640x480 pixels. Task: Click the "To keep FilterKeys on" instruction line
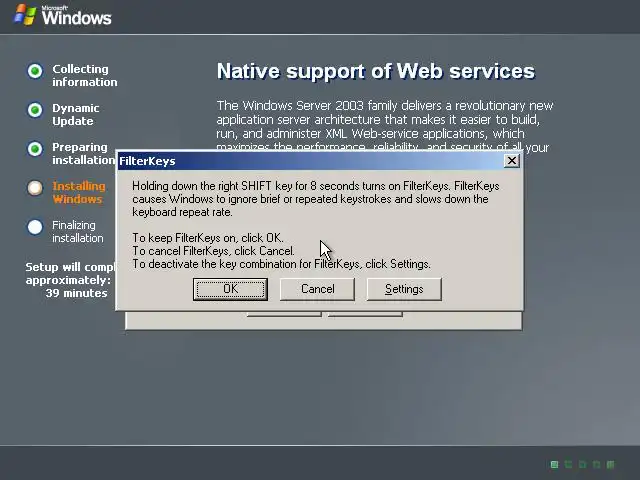208,238
